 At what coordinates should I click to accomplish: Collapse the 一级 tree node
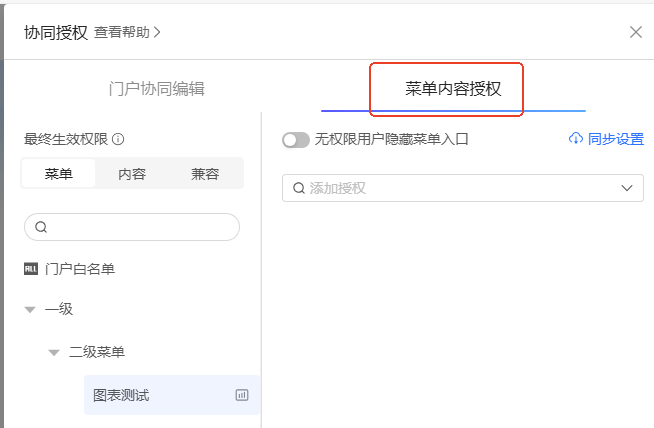point(30,310)
